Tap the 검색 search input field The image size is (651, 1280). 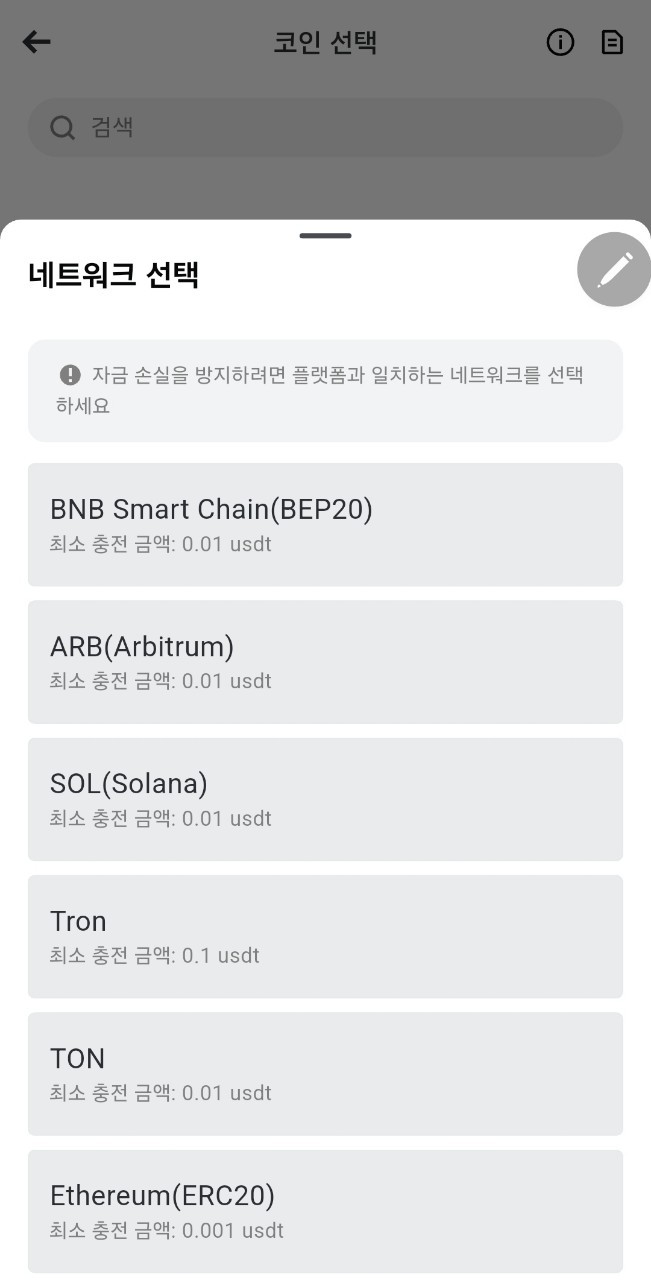point(325,127)
